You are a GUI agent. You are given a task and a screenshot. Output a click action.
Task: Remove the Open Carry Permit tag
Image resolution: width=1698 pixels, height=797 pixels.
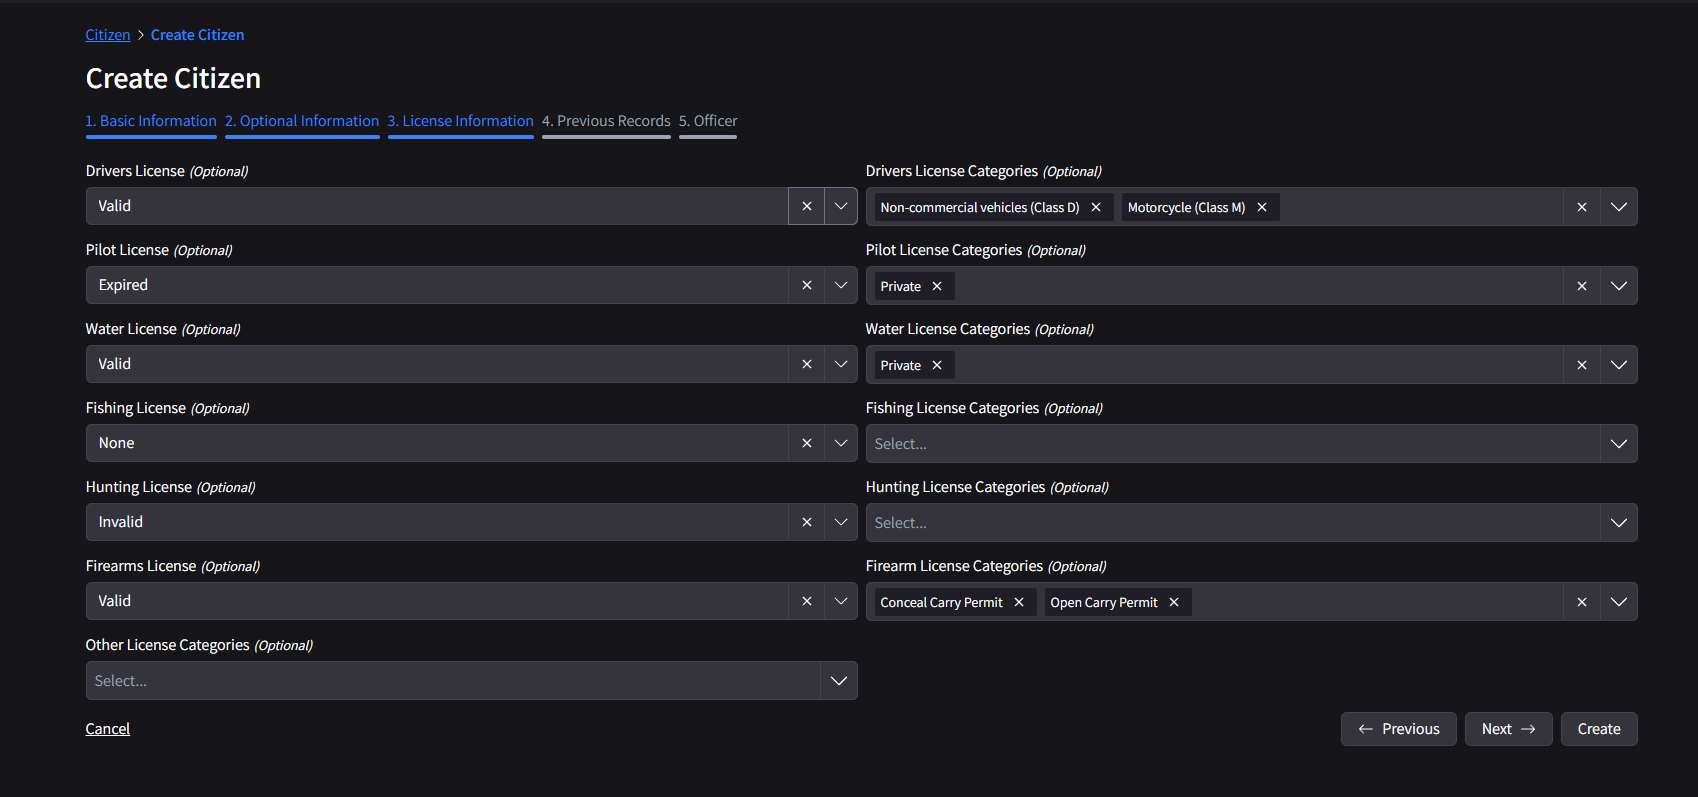pos(1174,602)
